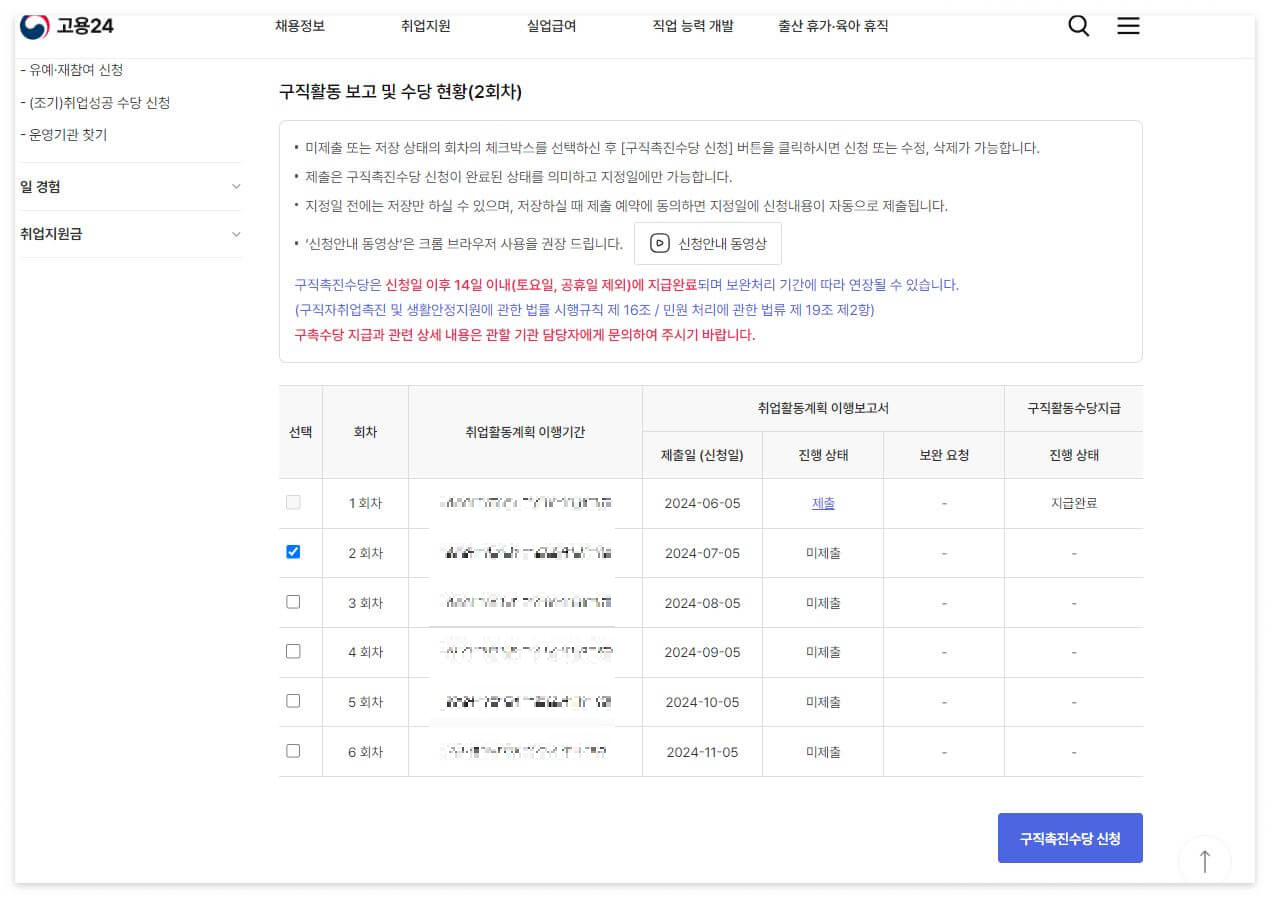
Task: Click the 고용24 logo
Action: point(66,27)
